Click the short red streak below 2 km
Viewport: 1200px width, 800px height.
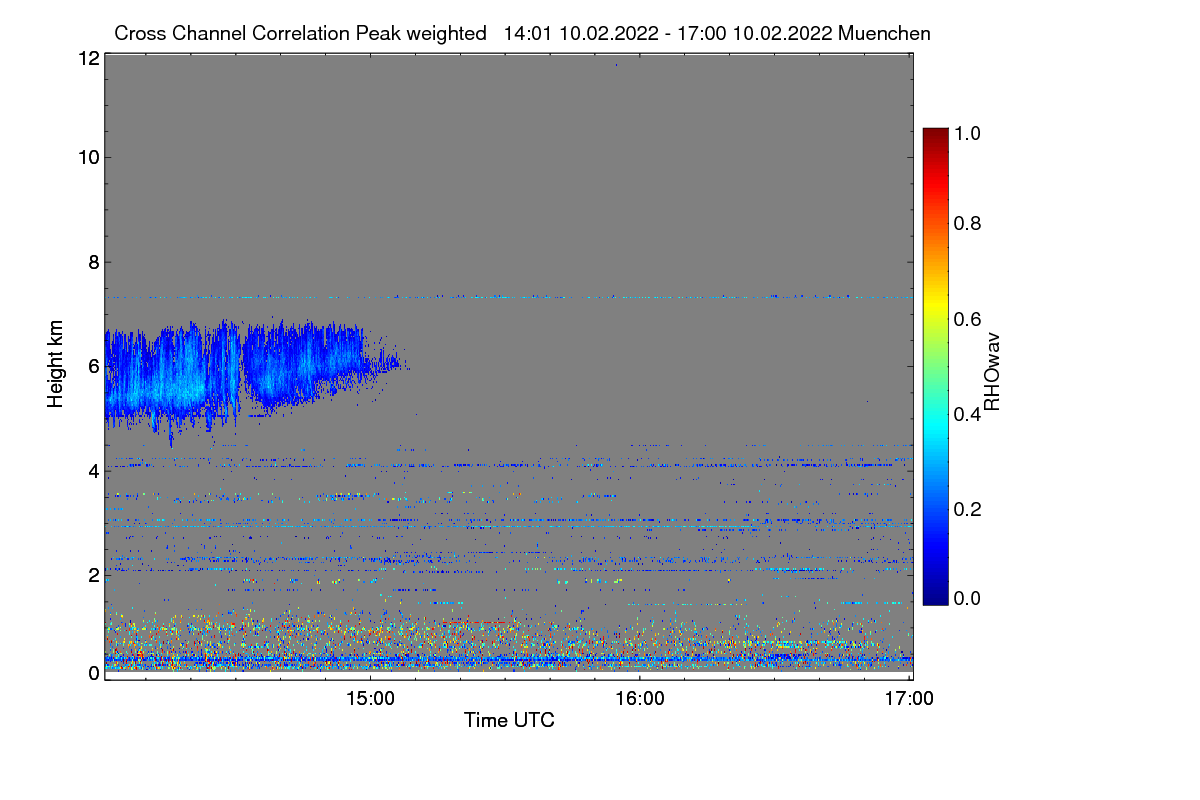(x=478, y=622)
